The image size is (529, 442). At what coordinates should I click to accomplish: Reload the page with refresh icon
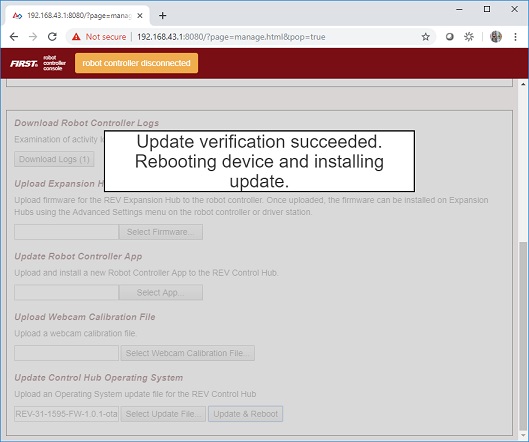pos(52,37)
